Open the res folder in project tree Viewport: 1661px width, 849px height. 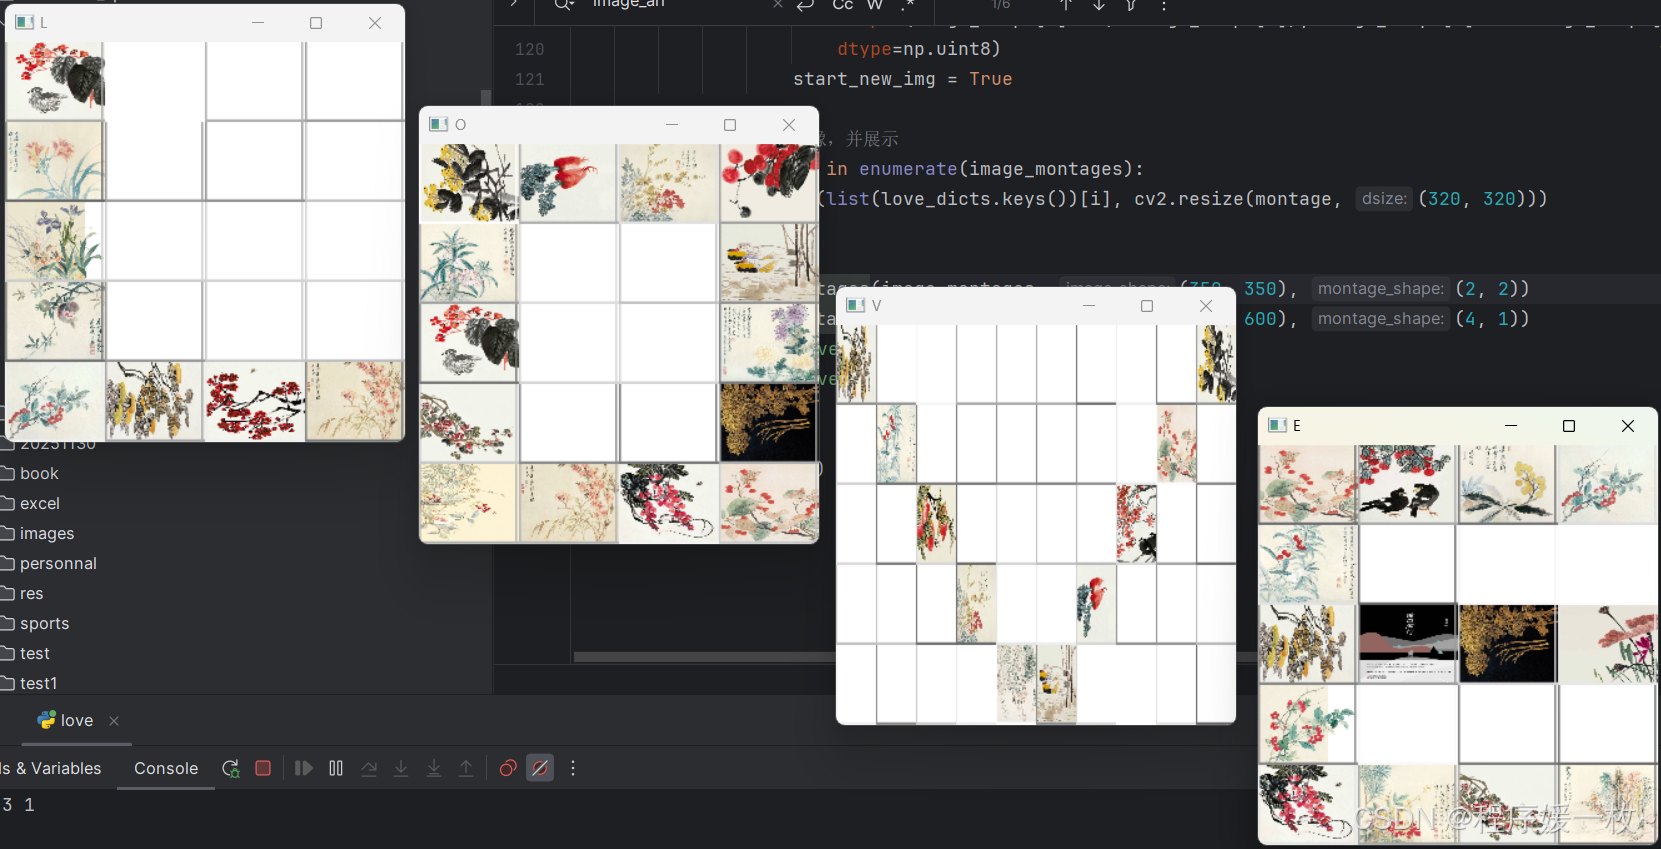[x=32, y=593]
